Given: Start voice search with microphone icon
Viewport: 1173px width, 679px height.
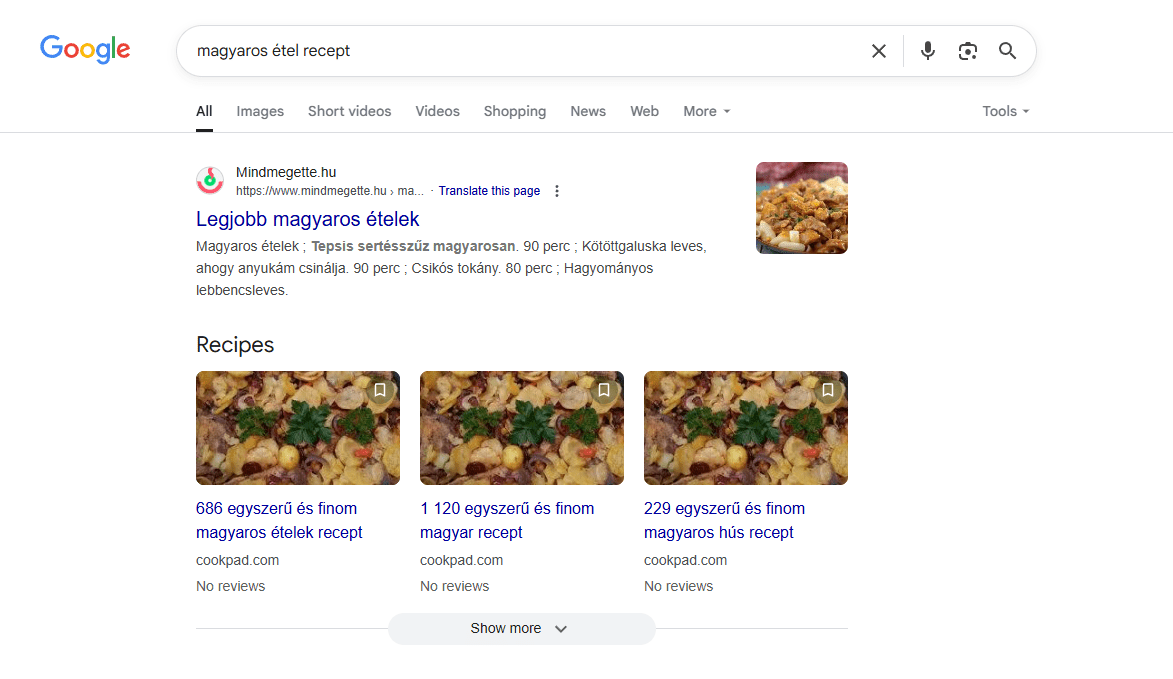Looking at the screenshot, I should pyautogui.click(x=928, y=51).
